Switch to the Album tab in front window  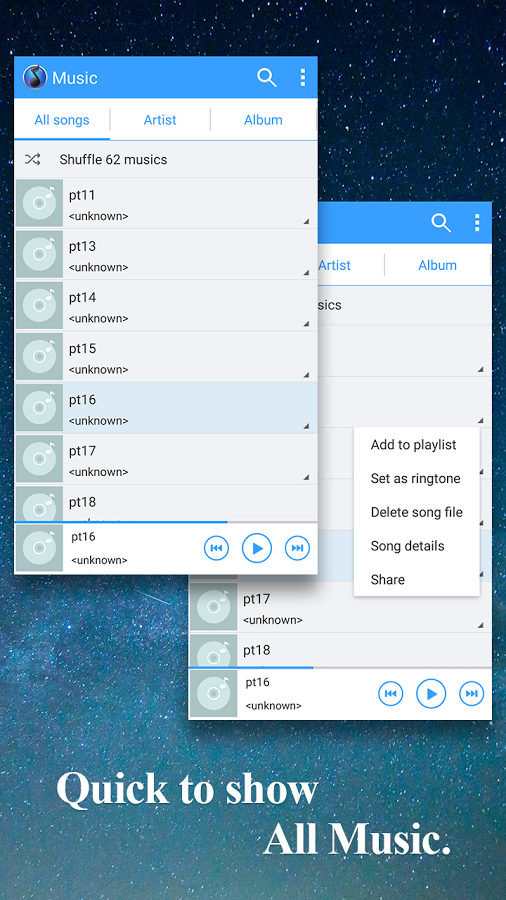pos(263,120)
